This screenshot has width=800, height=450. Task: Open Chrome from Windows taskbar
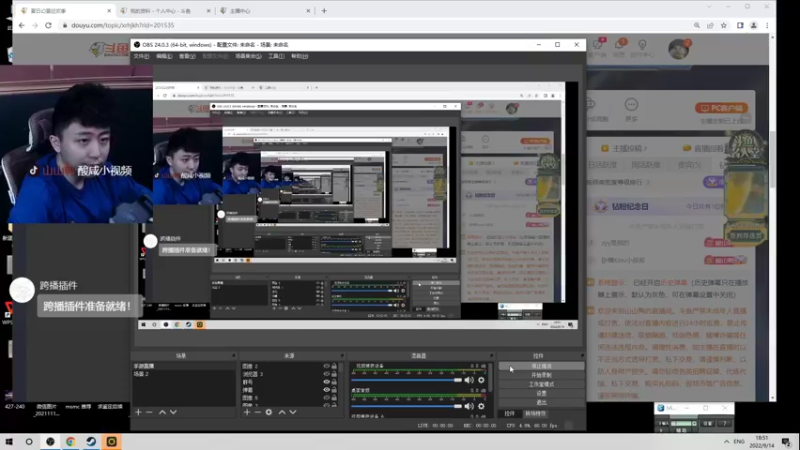coord(70,442)
